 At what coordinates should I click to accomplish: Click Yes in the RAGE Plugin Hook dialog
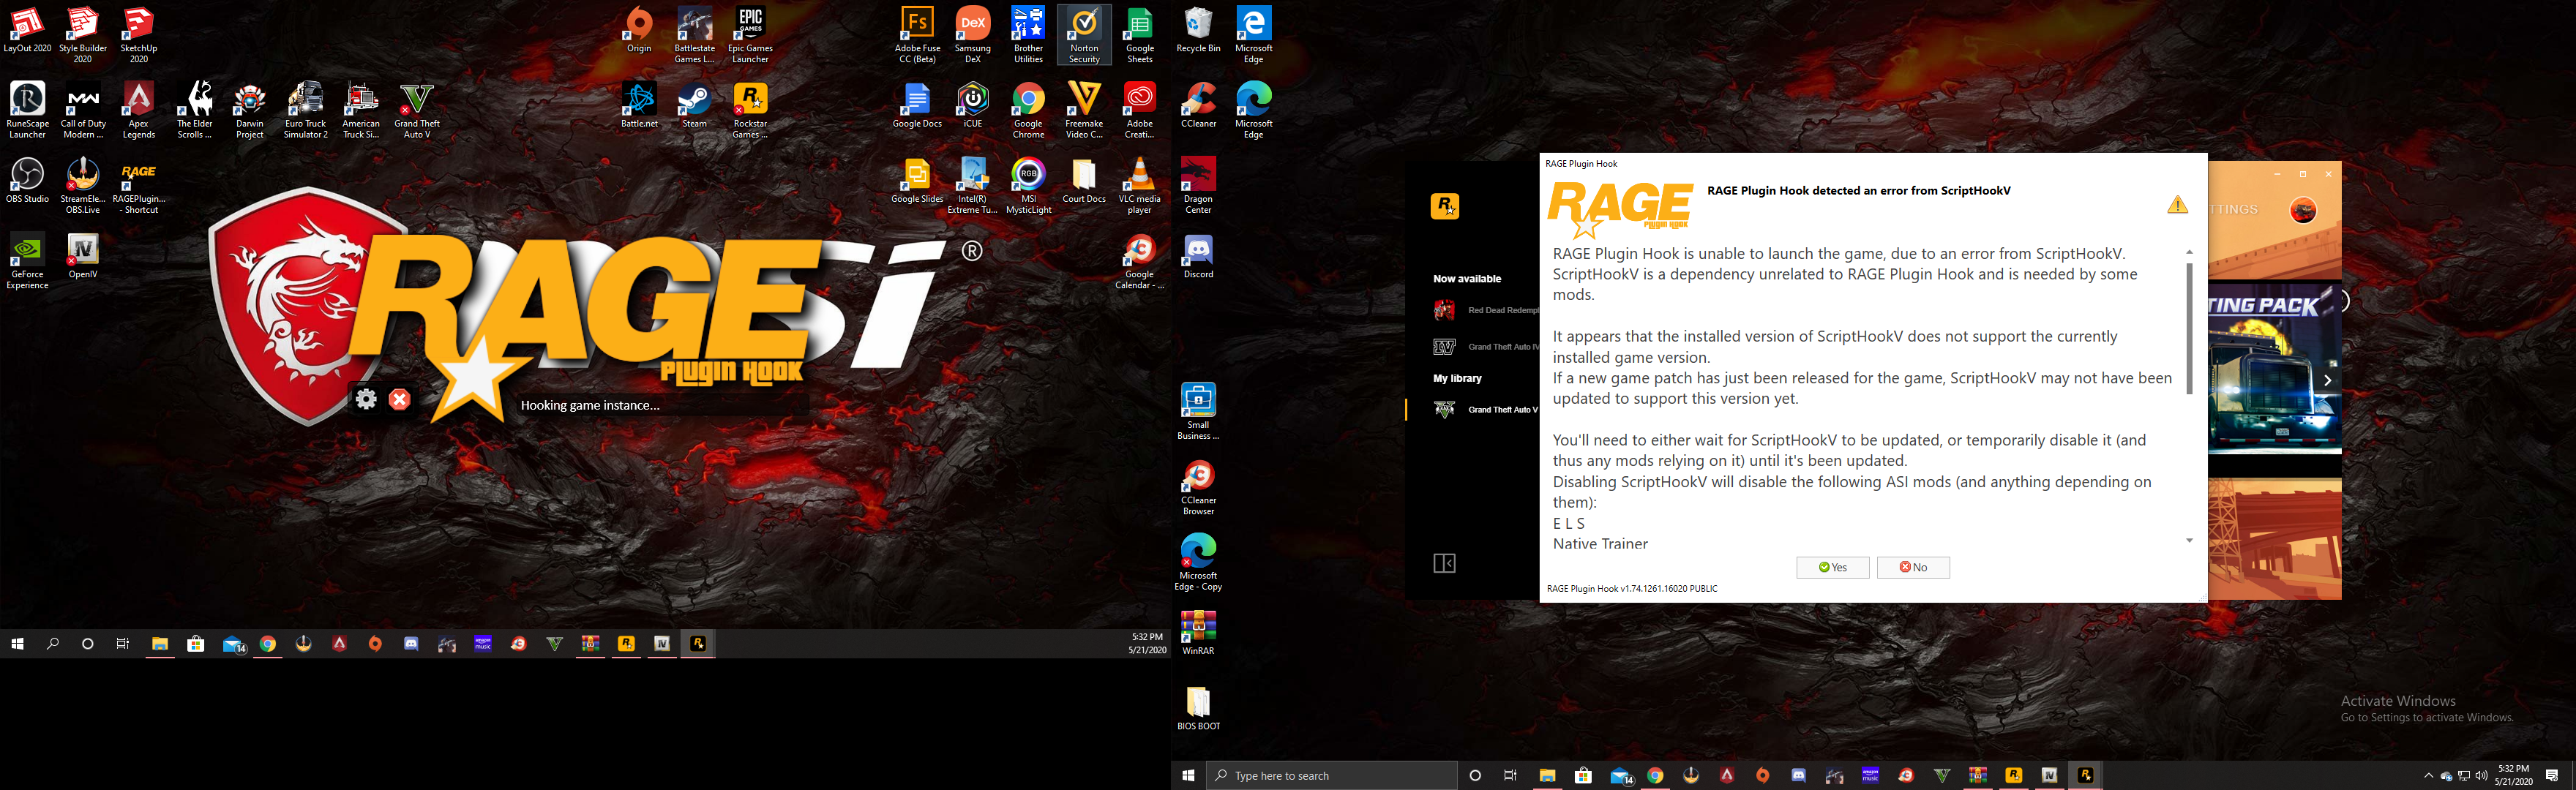tap(1832, 567)
